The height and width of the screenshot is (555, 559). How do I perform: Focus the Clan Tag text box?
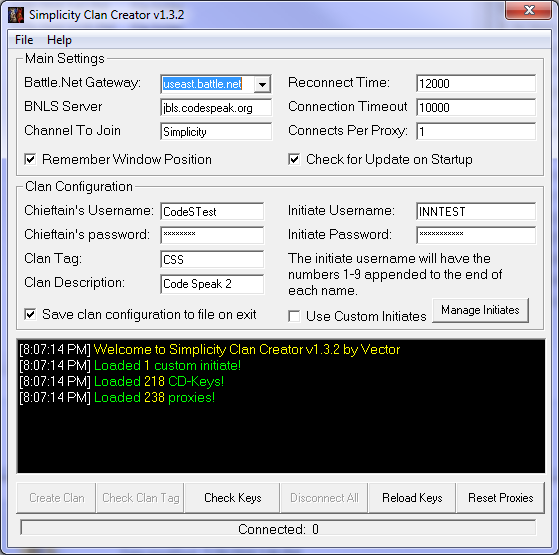click(212, 259)
